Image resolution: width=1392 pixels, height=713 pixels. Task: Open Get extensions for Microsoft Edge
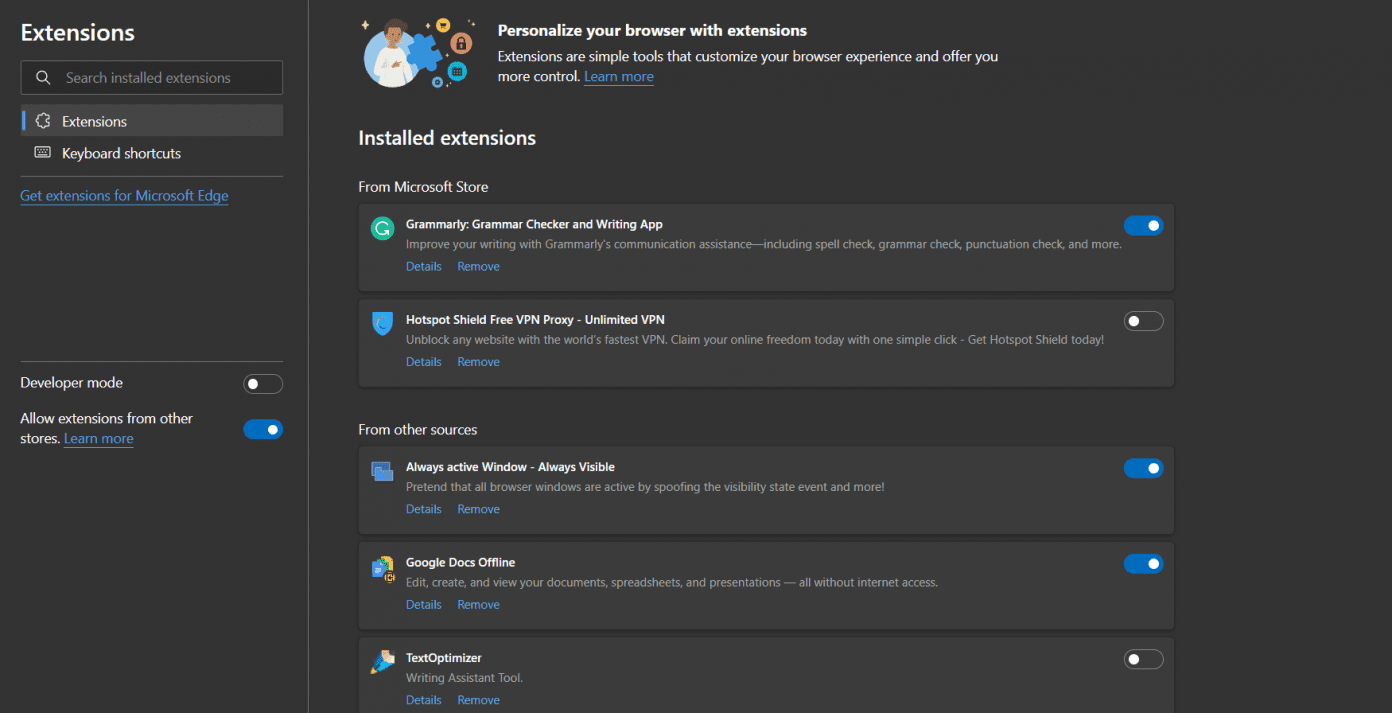pyautogui.click(x=124, y=195)
